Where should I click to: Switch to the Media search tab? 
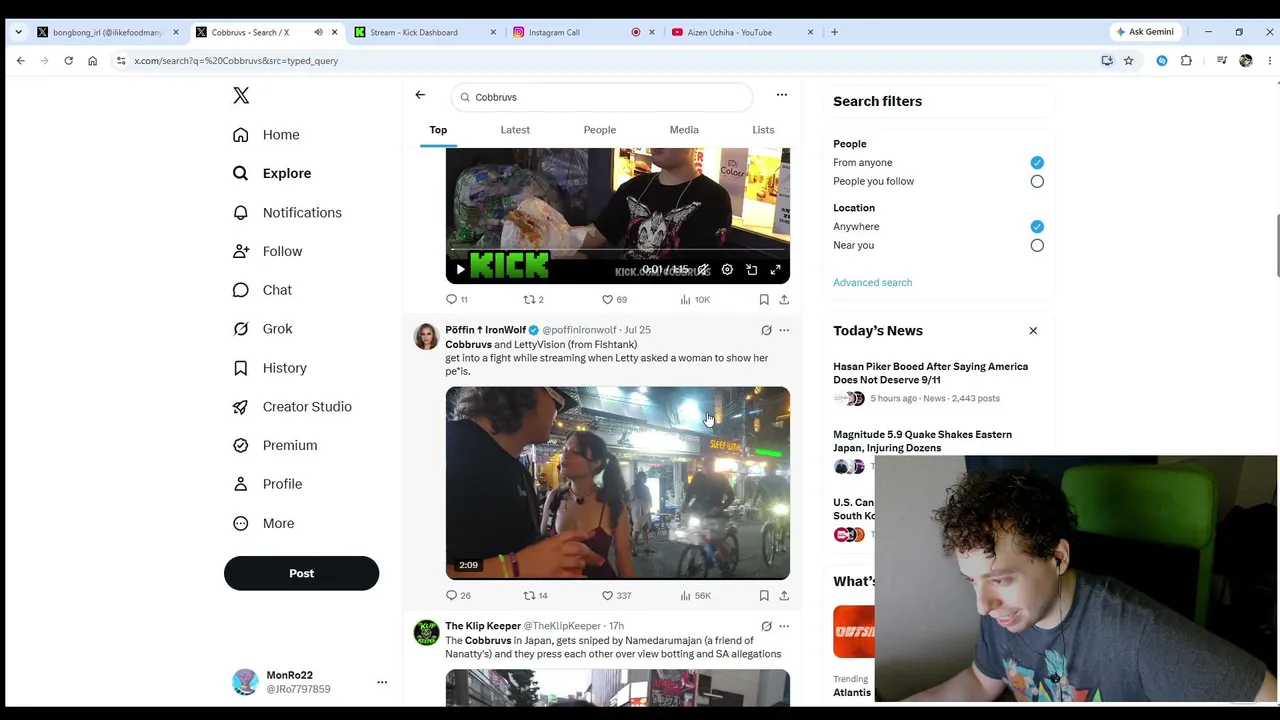684,130
